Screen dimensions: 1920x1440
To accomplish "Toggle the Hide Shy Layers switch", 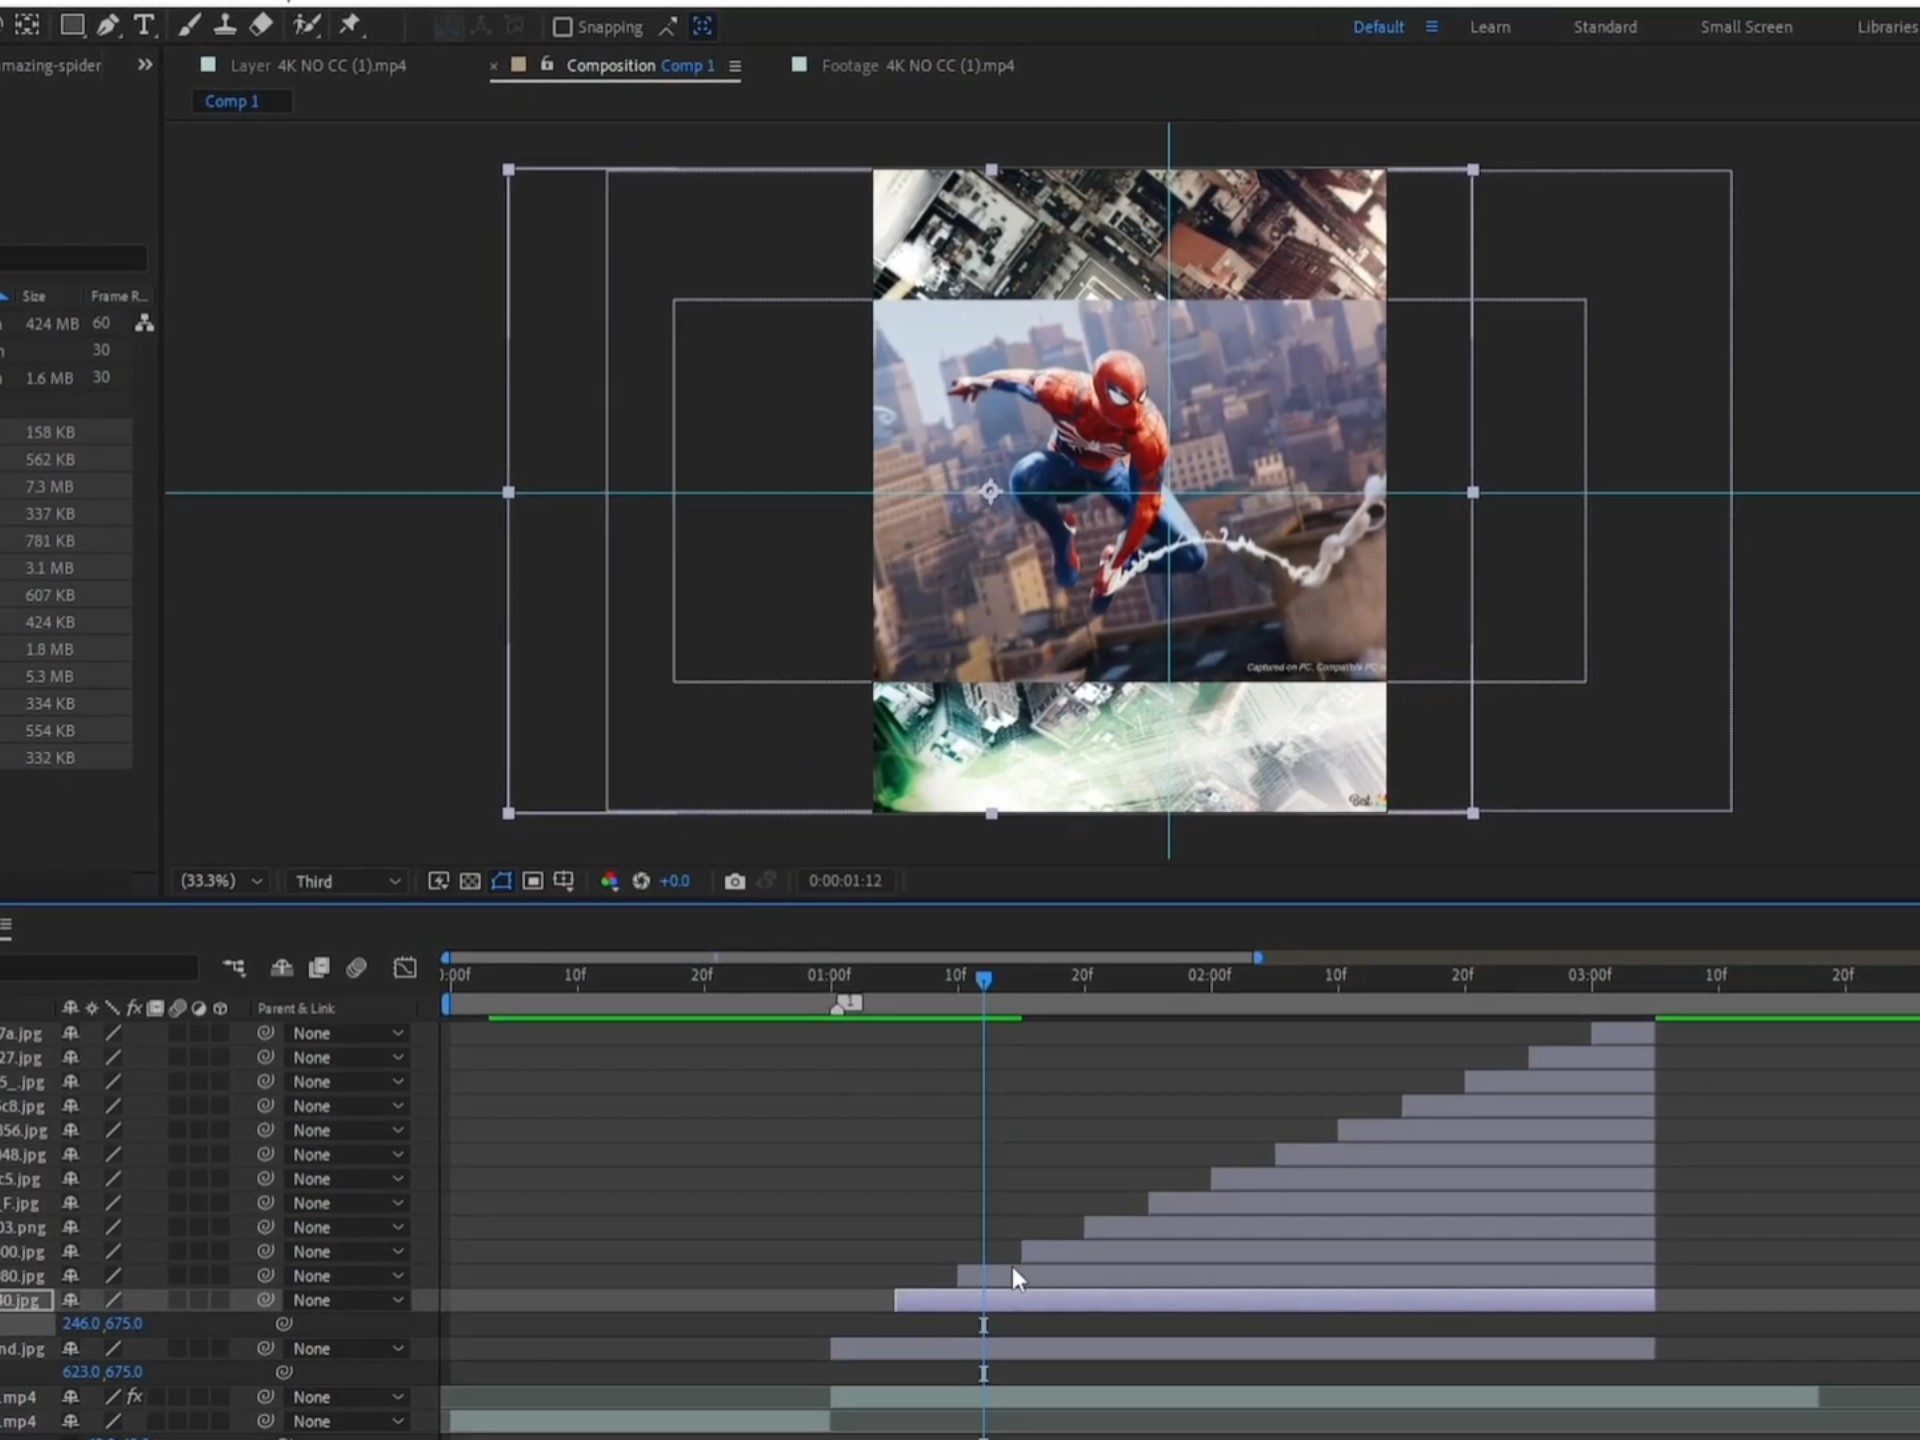I will point(282,967).
